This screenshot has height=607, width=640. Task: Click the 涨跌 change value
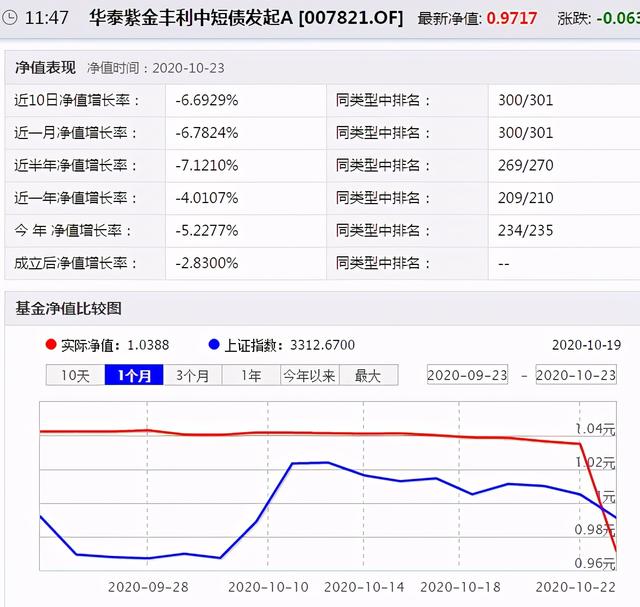coord(618,18)
